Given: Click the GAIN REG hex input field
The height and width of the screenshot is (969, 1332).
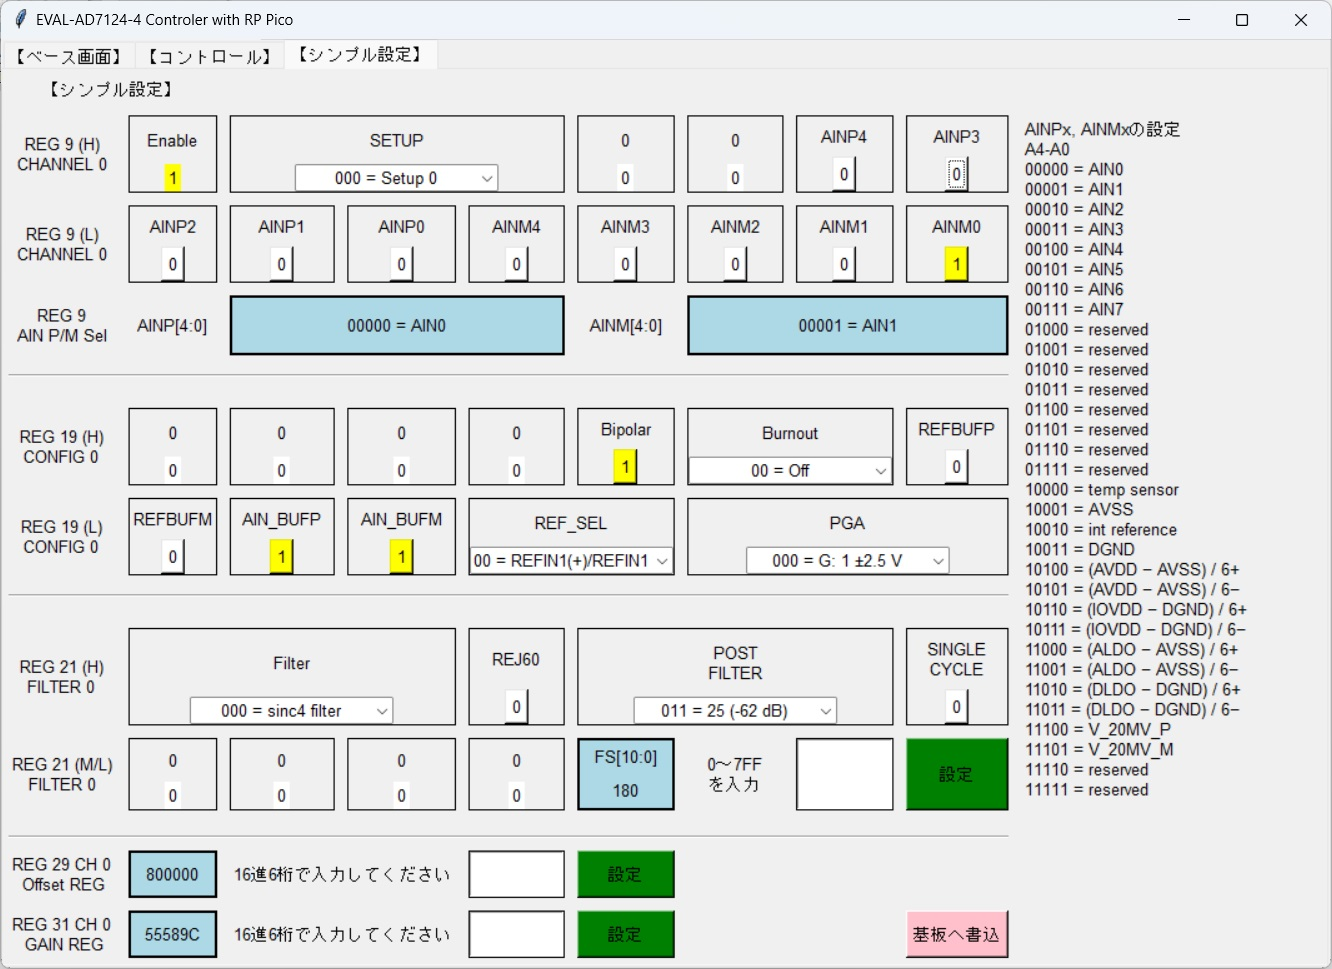Looking at the screenshot, I should [x=516, y=934].
